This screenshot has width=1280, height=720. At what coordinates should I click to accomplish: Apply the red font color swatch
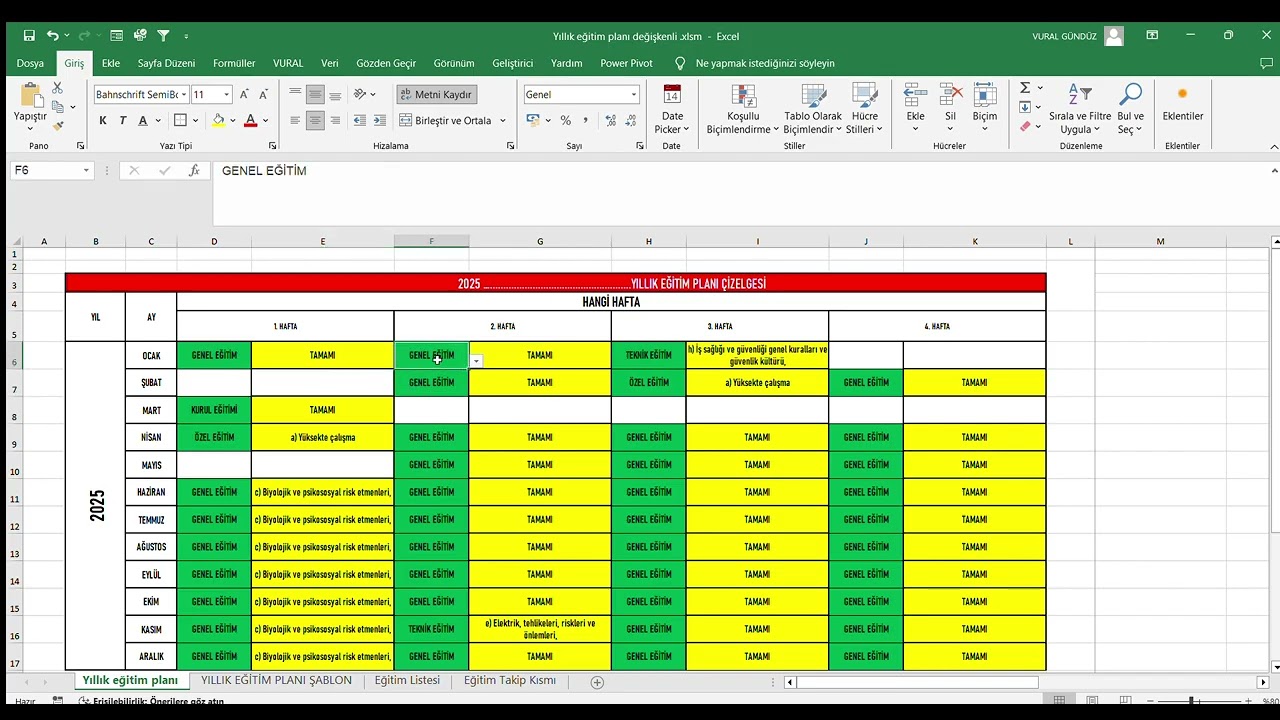(250, 120)
